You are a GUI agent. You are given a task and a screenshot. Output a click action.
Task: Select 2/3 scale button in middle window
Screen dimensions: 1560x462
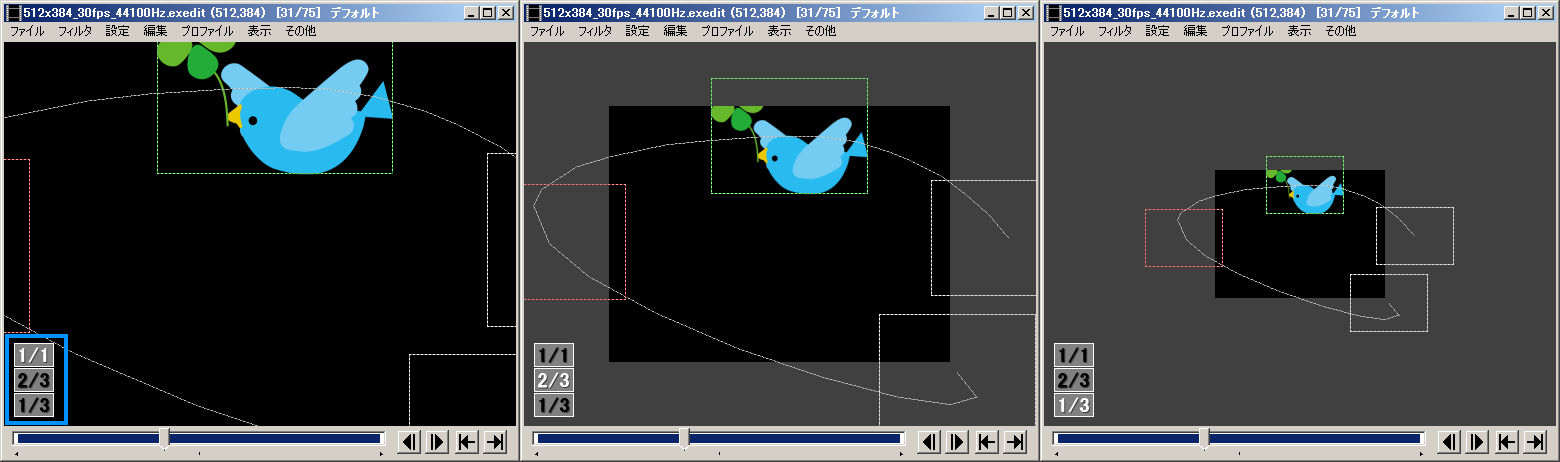pos(555,380)
